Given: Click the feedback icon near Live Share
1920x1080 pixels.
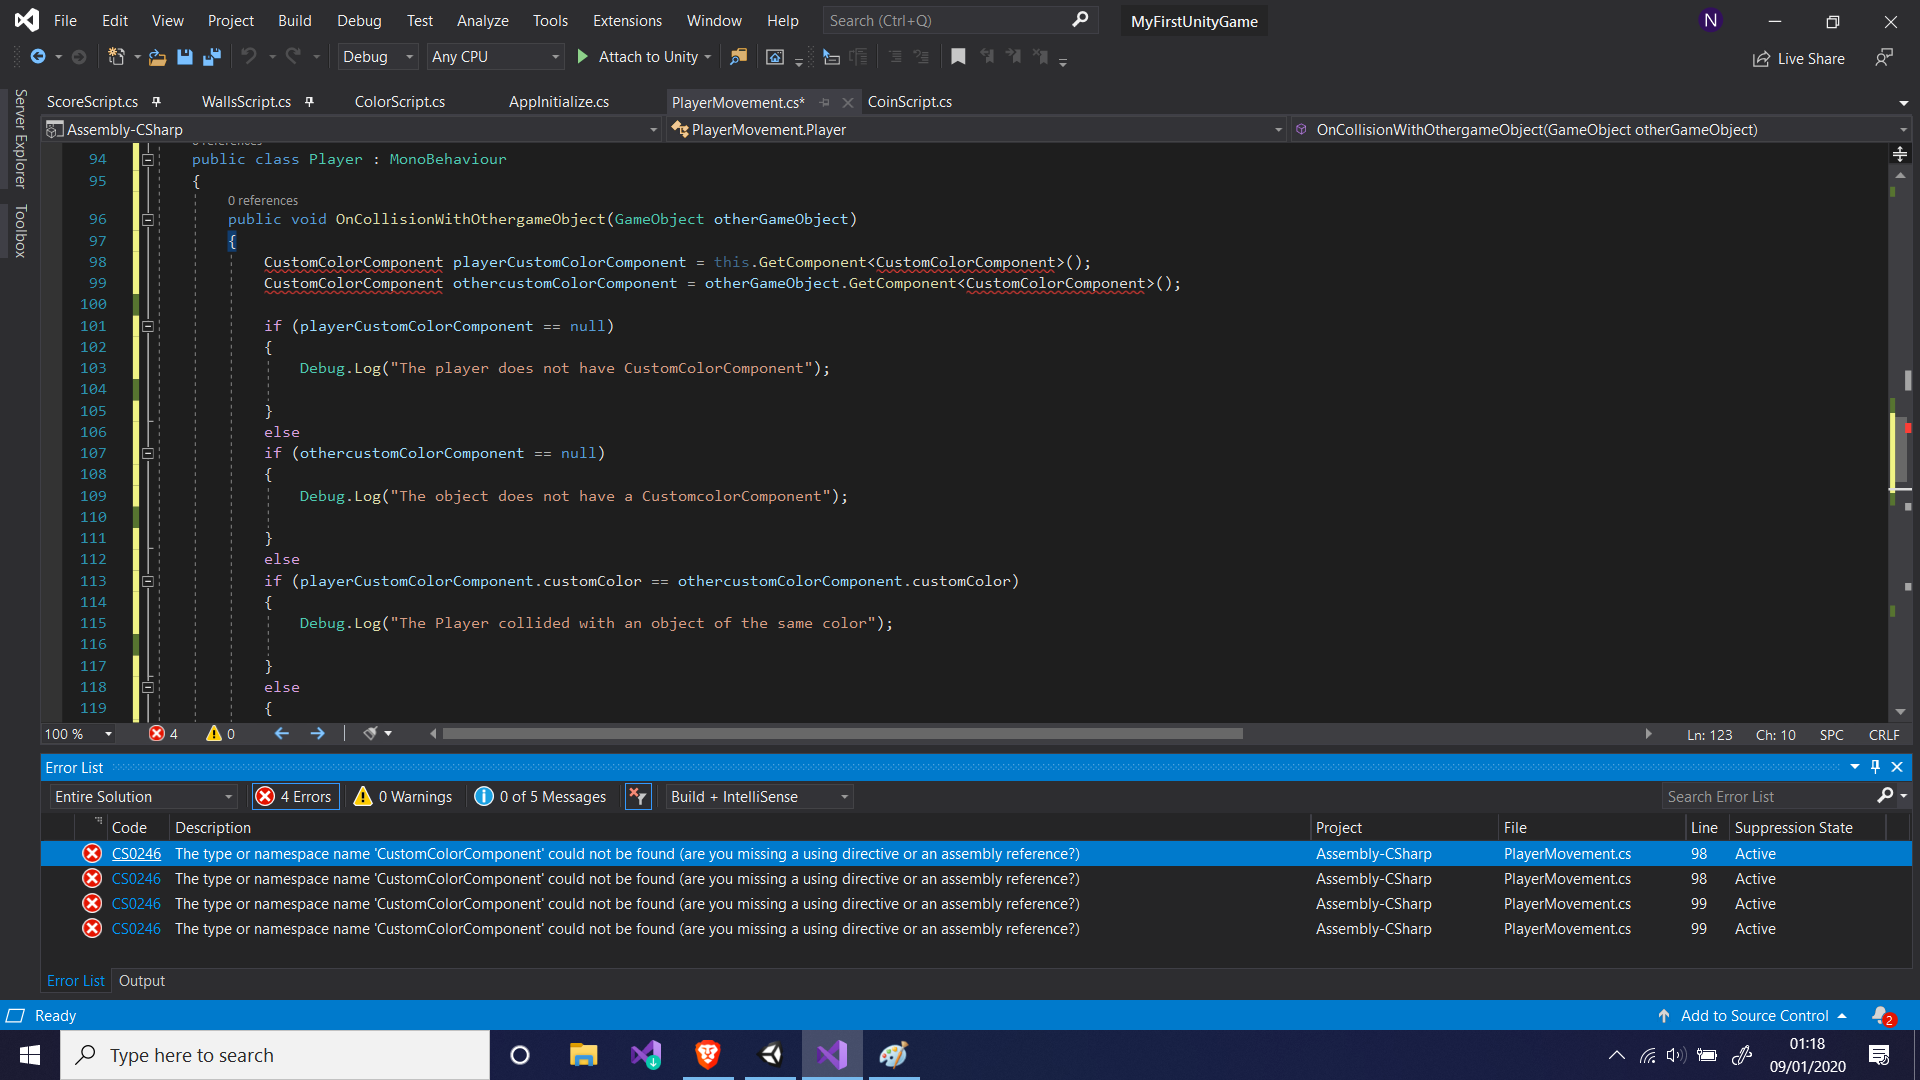Looking at the screenshot, I should [x=1884, y=58].
